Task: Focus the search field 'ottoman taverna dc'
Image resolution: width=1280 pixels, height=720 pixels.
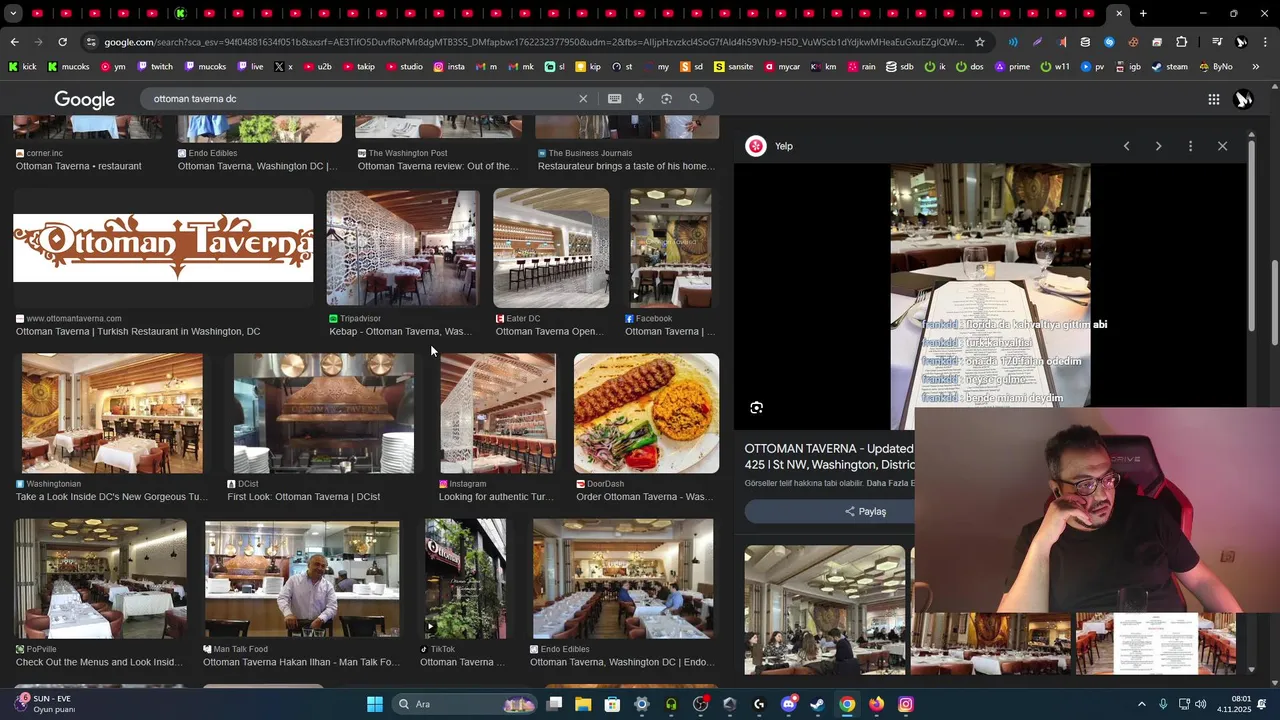Action: pyautogui.click(x=360, y=99)
